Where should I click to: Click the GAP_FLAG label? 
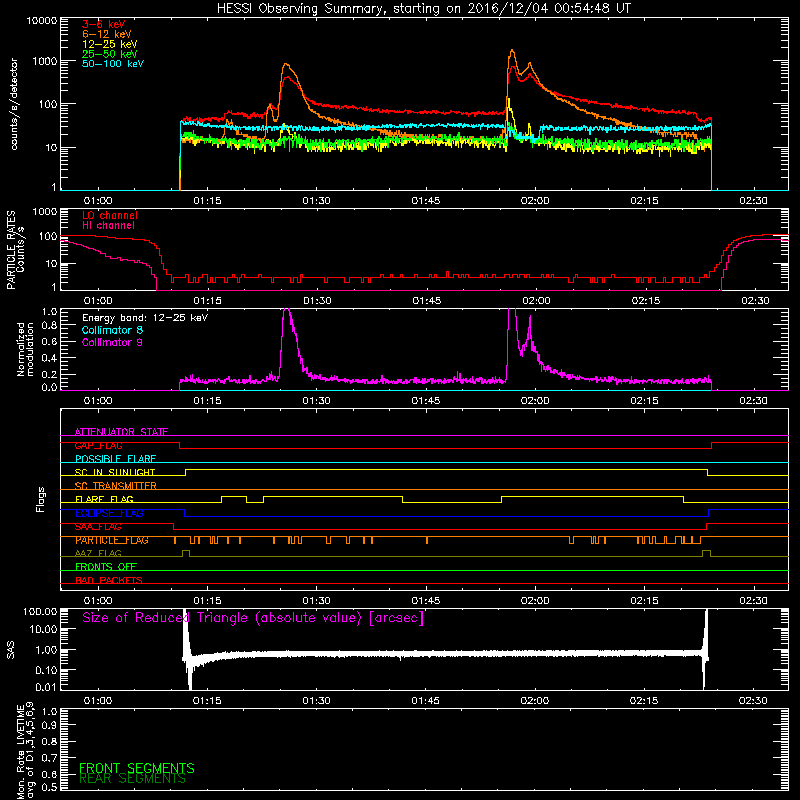[x=98, y=445]
